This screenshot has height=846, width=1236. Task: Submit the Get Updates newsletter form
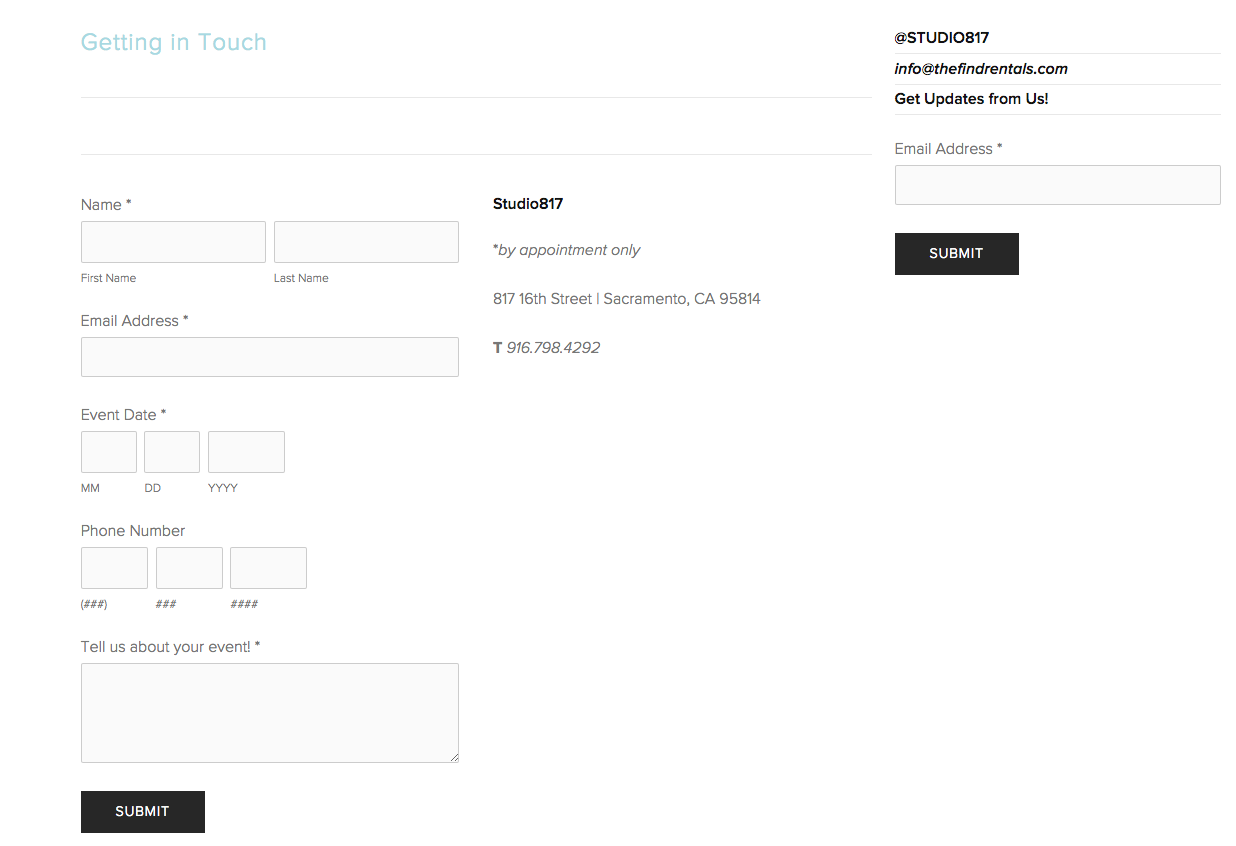(957, 254)
